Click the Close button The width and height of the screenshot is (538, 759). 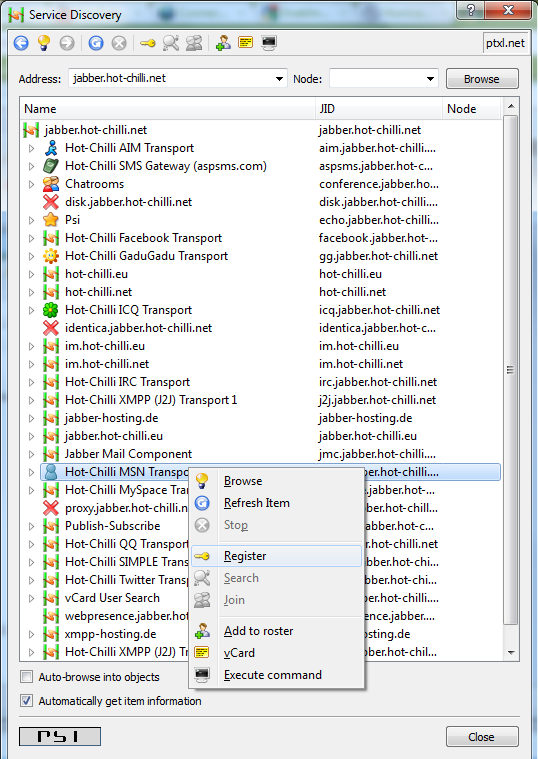point(482,737)
